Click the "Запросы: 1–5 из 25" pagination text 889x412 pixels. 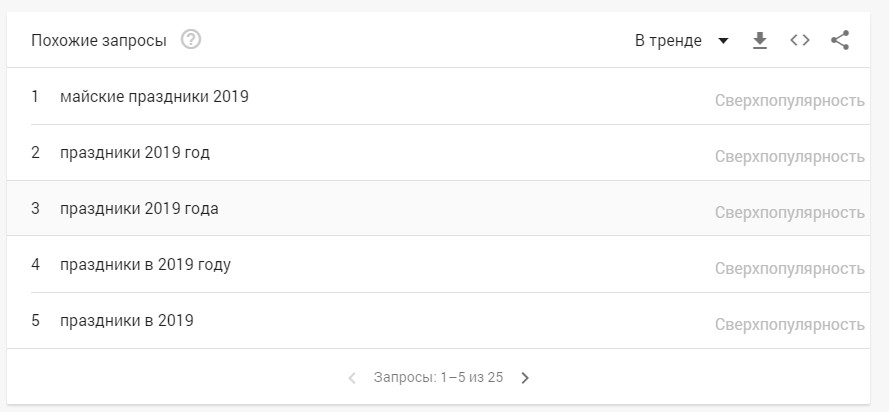tap(438, 378)
